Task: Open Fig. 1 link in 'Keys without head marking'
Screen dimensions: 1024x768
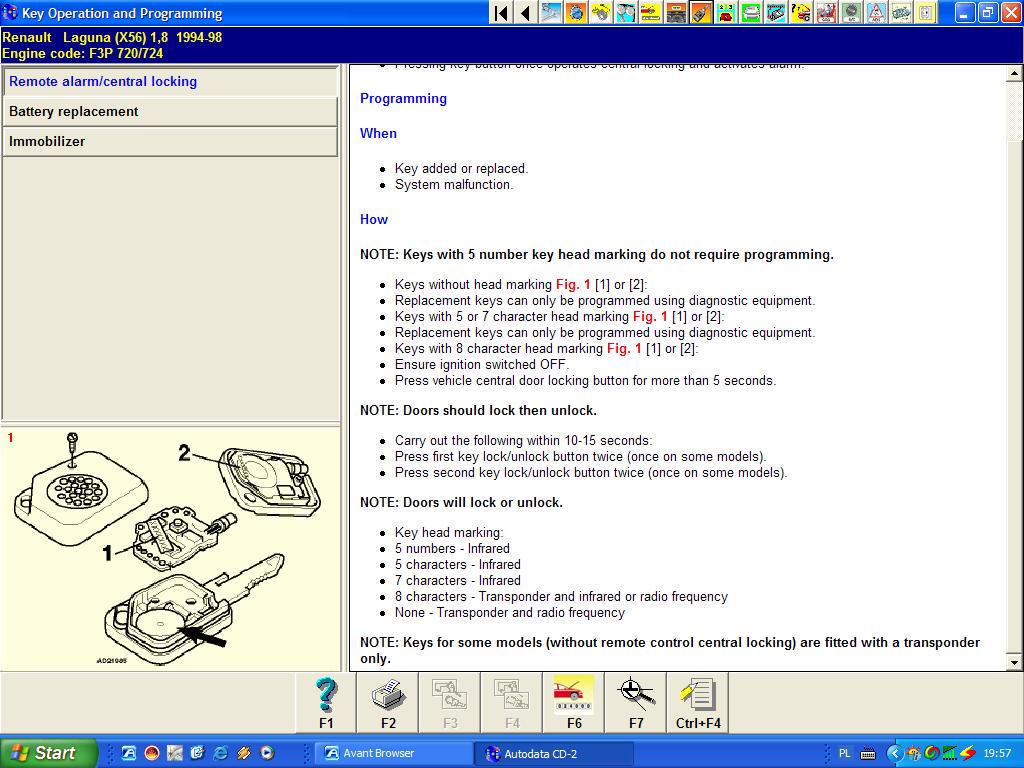Action: pos(573,285)
